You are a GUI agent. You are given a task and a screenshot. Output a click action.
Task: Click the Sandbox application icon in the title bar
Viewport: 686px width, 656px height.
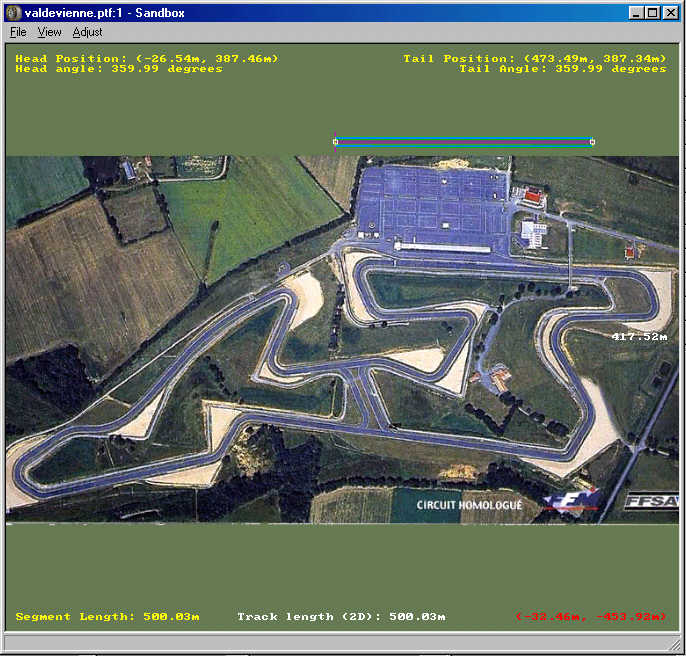pyautogui.click(x=14, y=13)
